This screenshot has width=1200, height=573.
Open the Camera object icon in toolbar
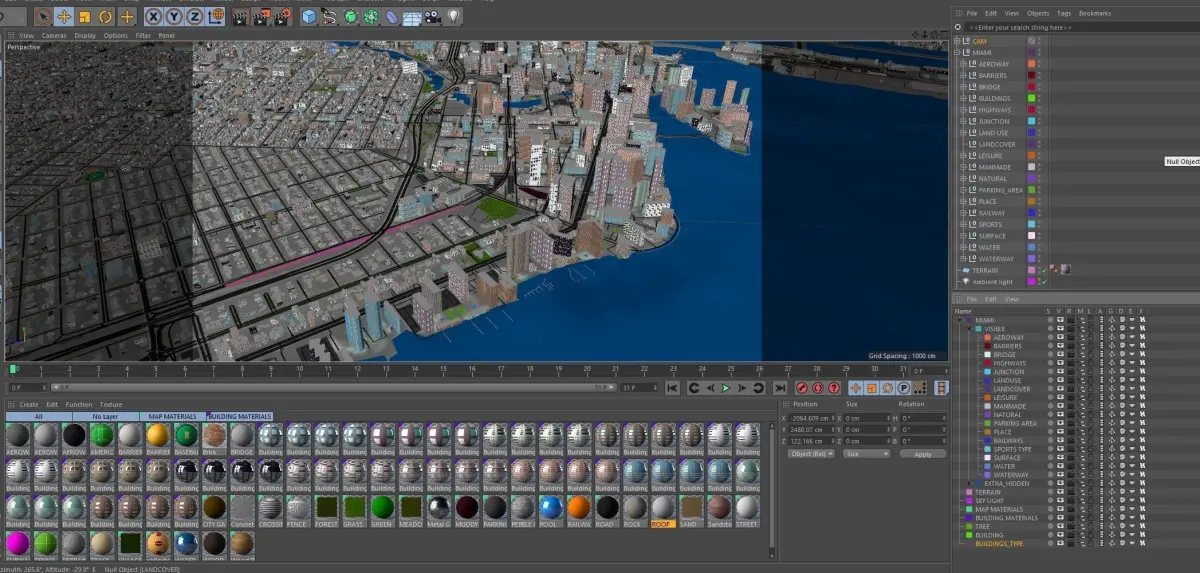click(x=431, y=17)
